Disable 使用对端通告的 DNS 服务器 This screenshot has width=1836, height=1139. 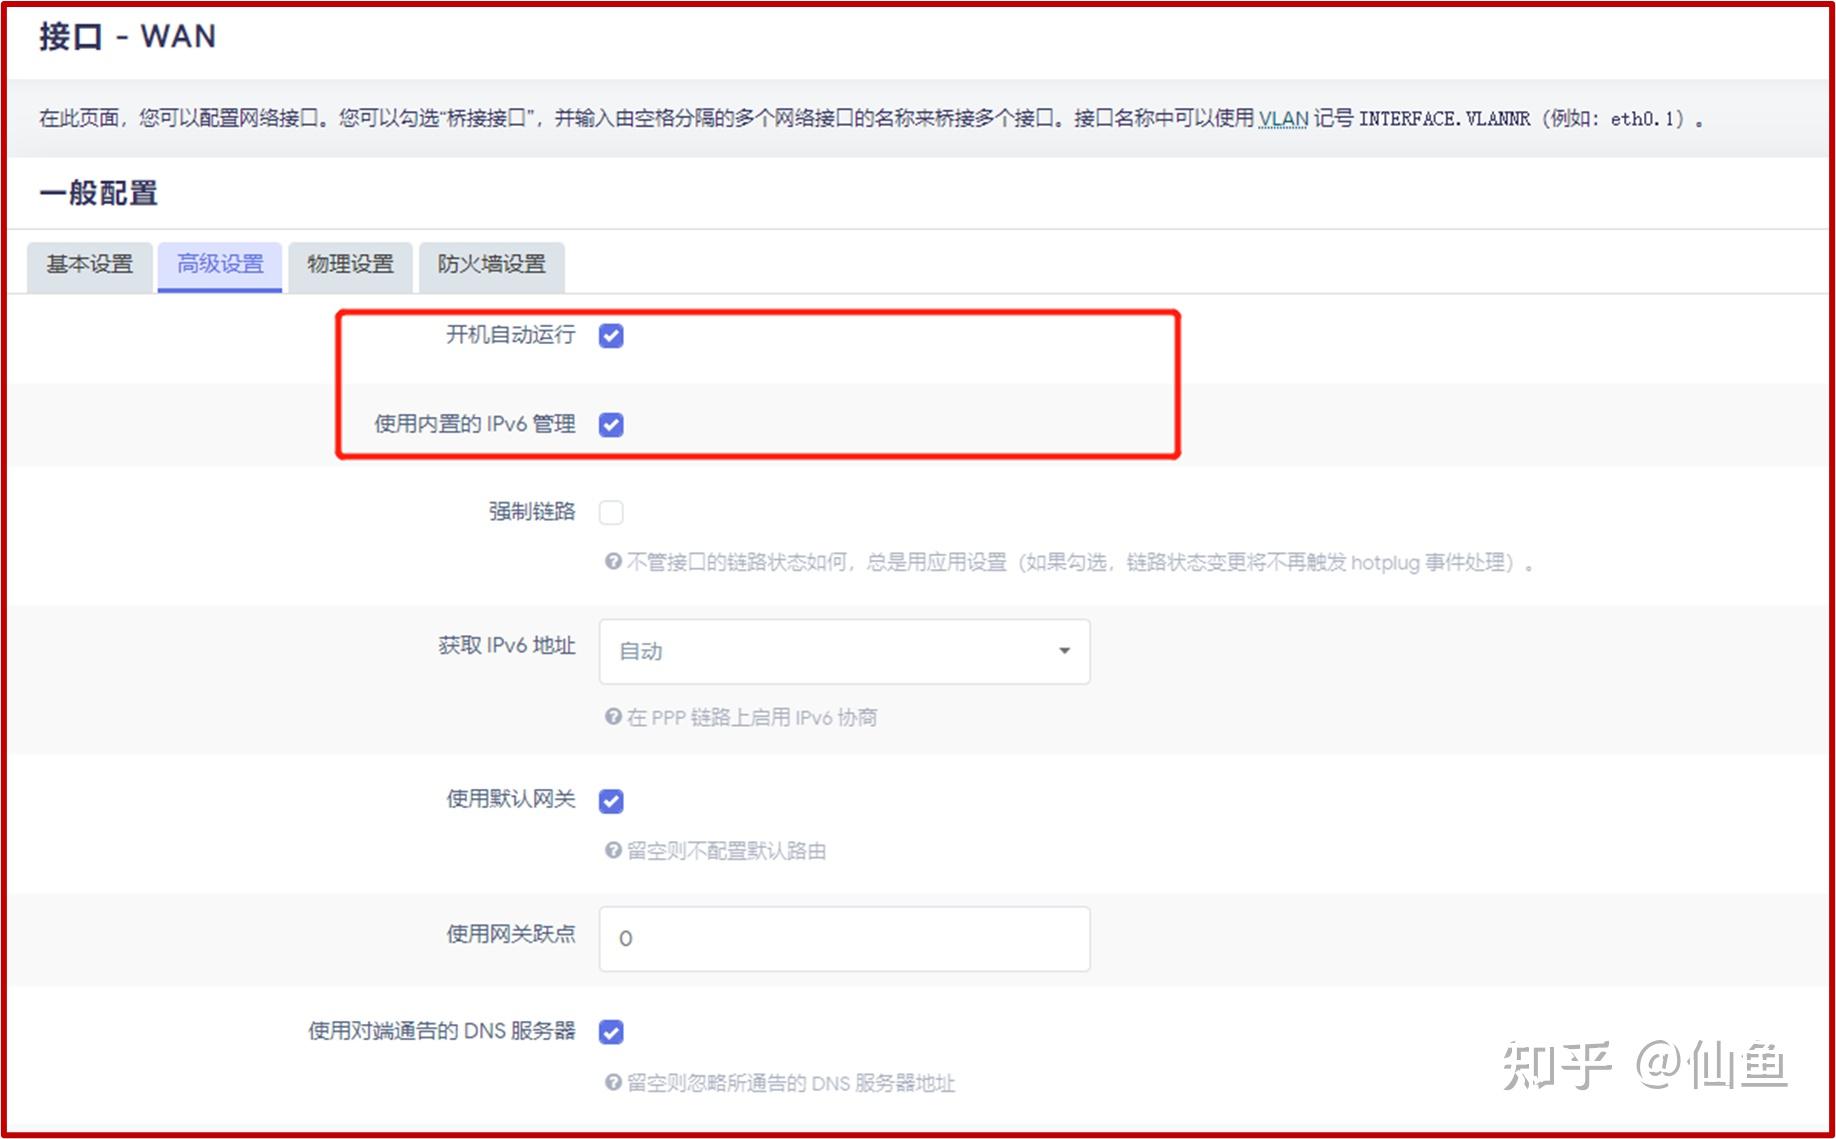pos(611,1031)
